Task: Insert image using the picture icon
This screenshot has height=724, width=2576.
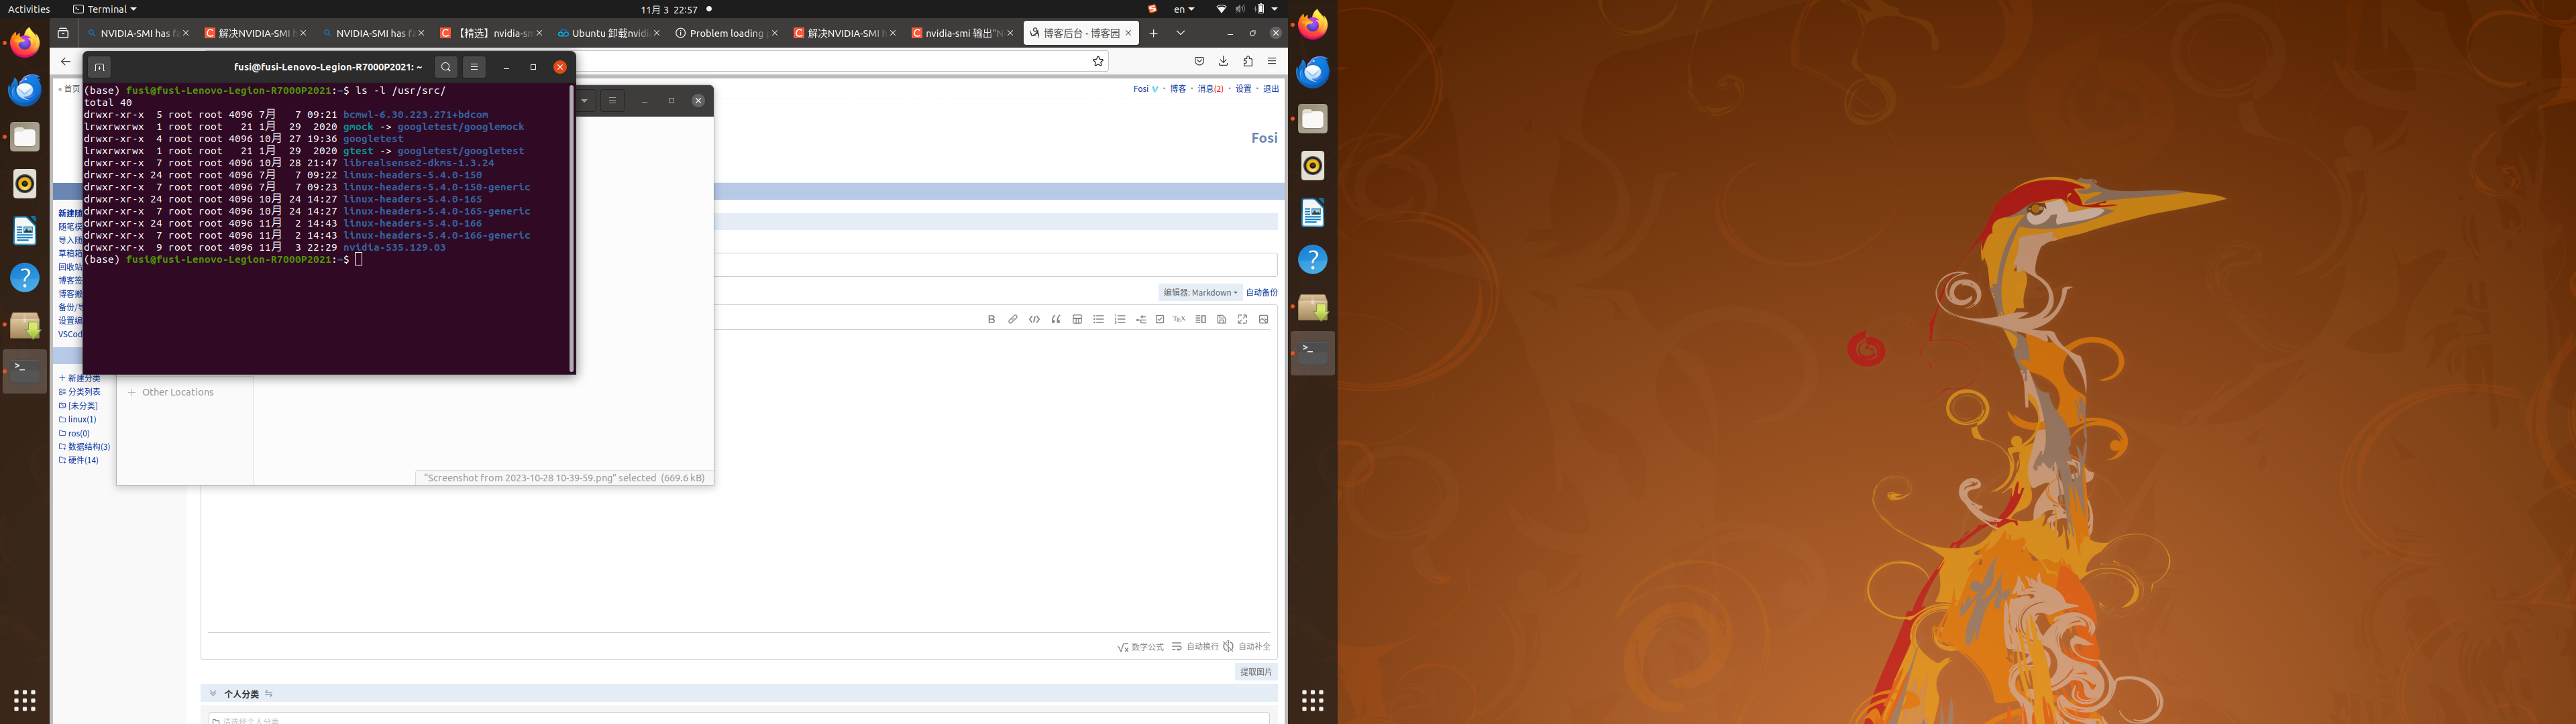Action: (x=1263, y=319)
